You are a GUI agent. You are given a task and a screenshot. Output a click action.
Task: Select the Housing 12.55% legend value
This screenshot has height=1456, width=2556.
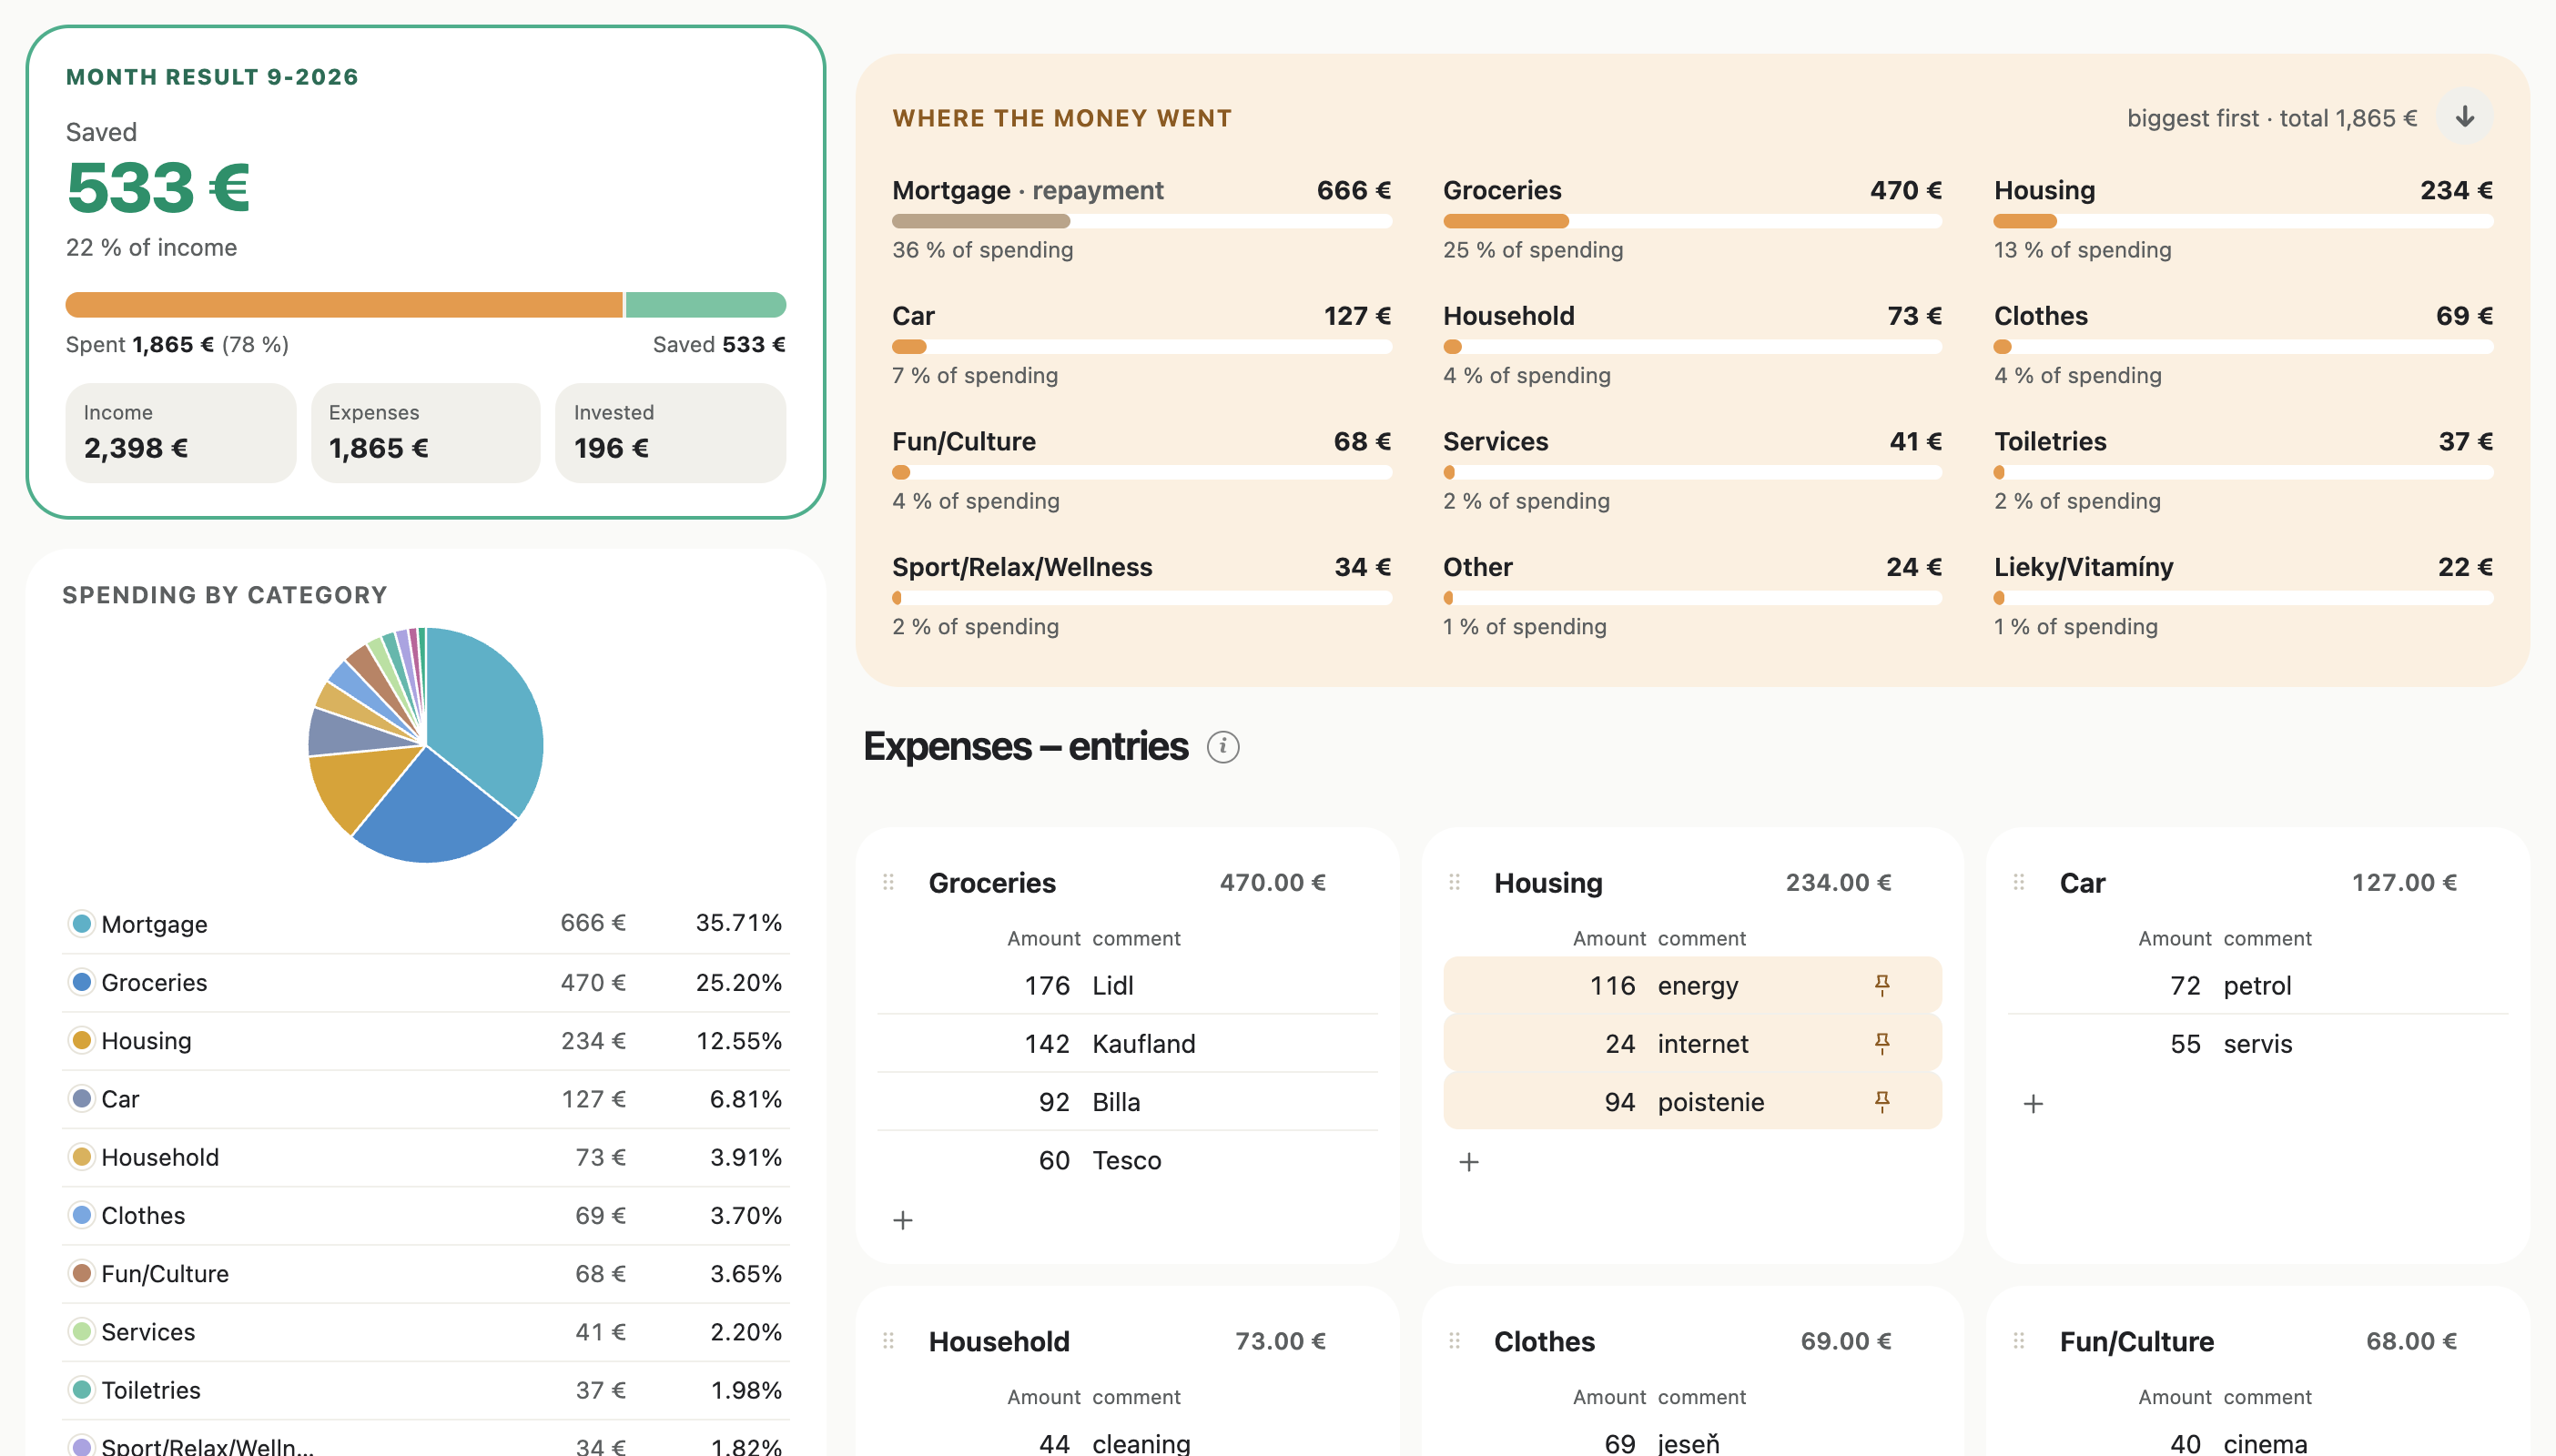click(739, 1040)
